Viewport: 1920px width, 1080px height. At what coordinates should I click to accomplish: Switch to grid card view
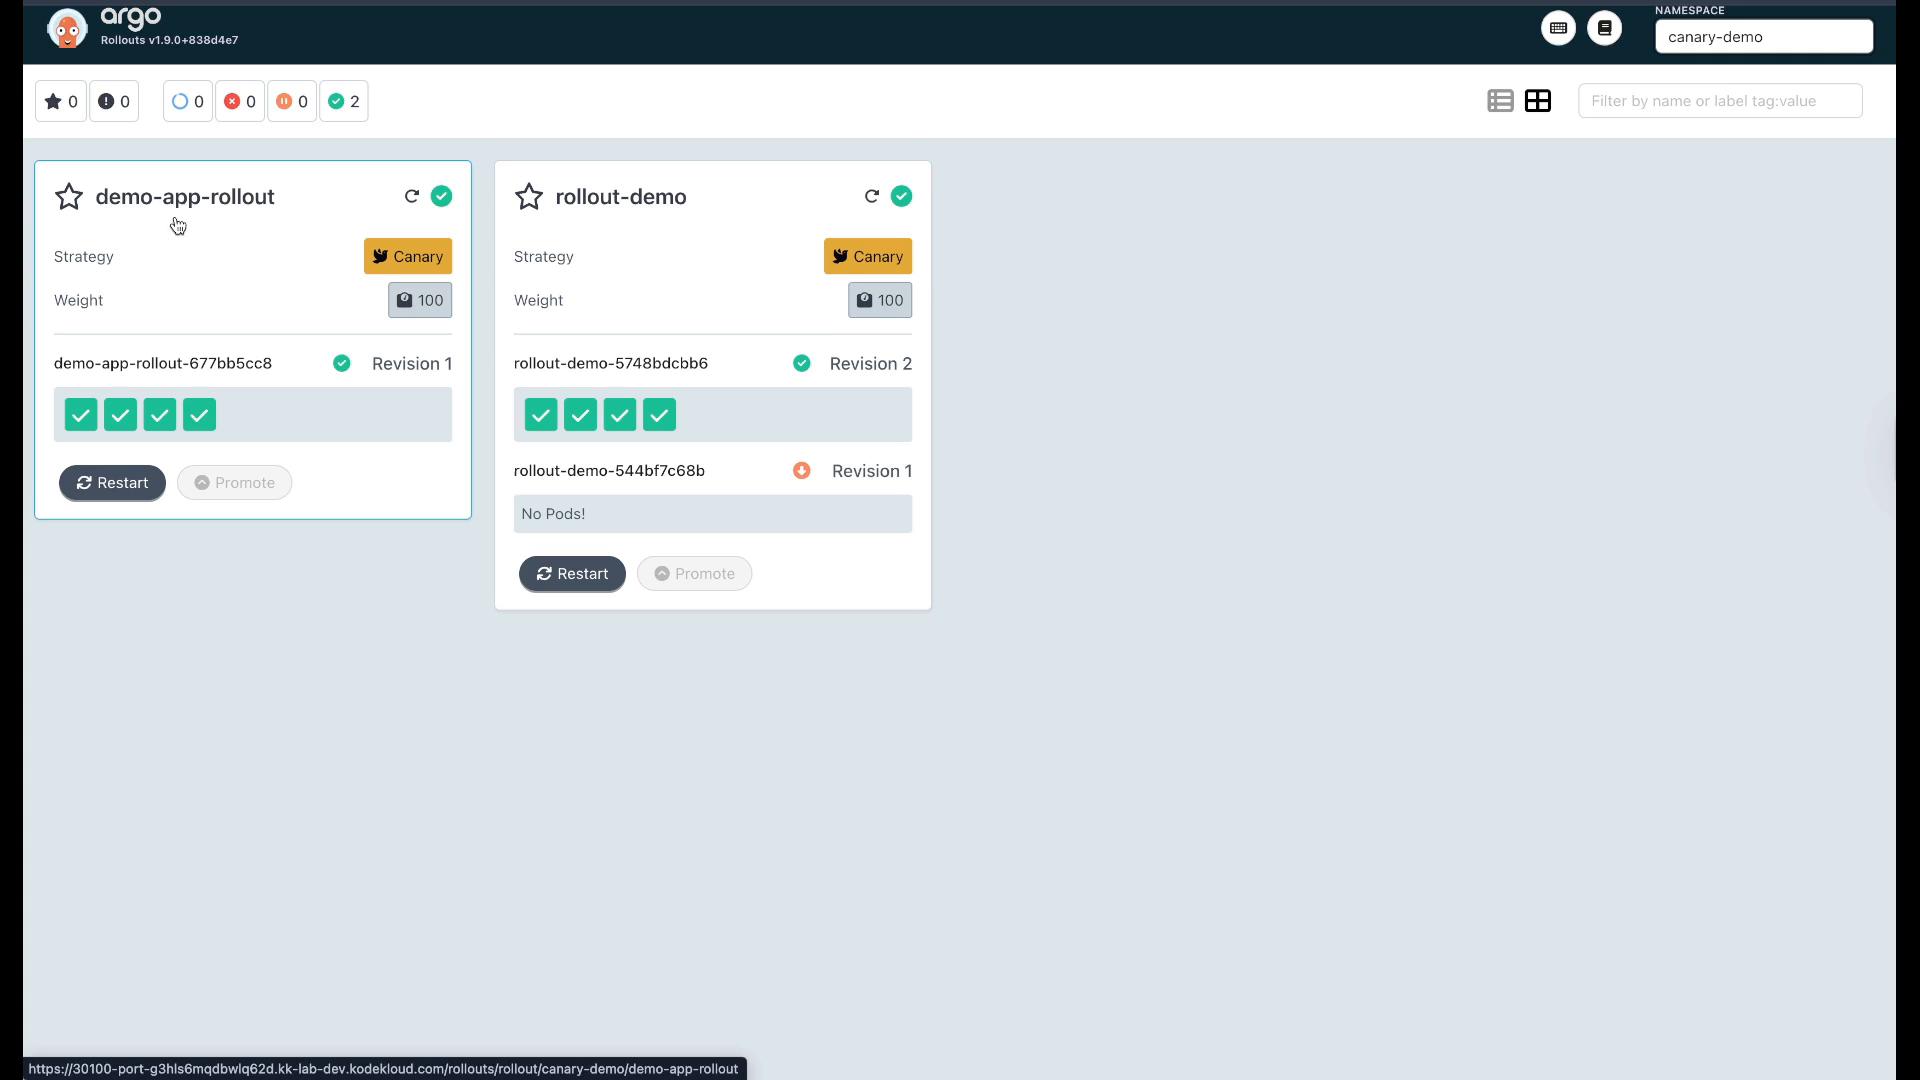click(1538, 101)
